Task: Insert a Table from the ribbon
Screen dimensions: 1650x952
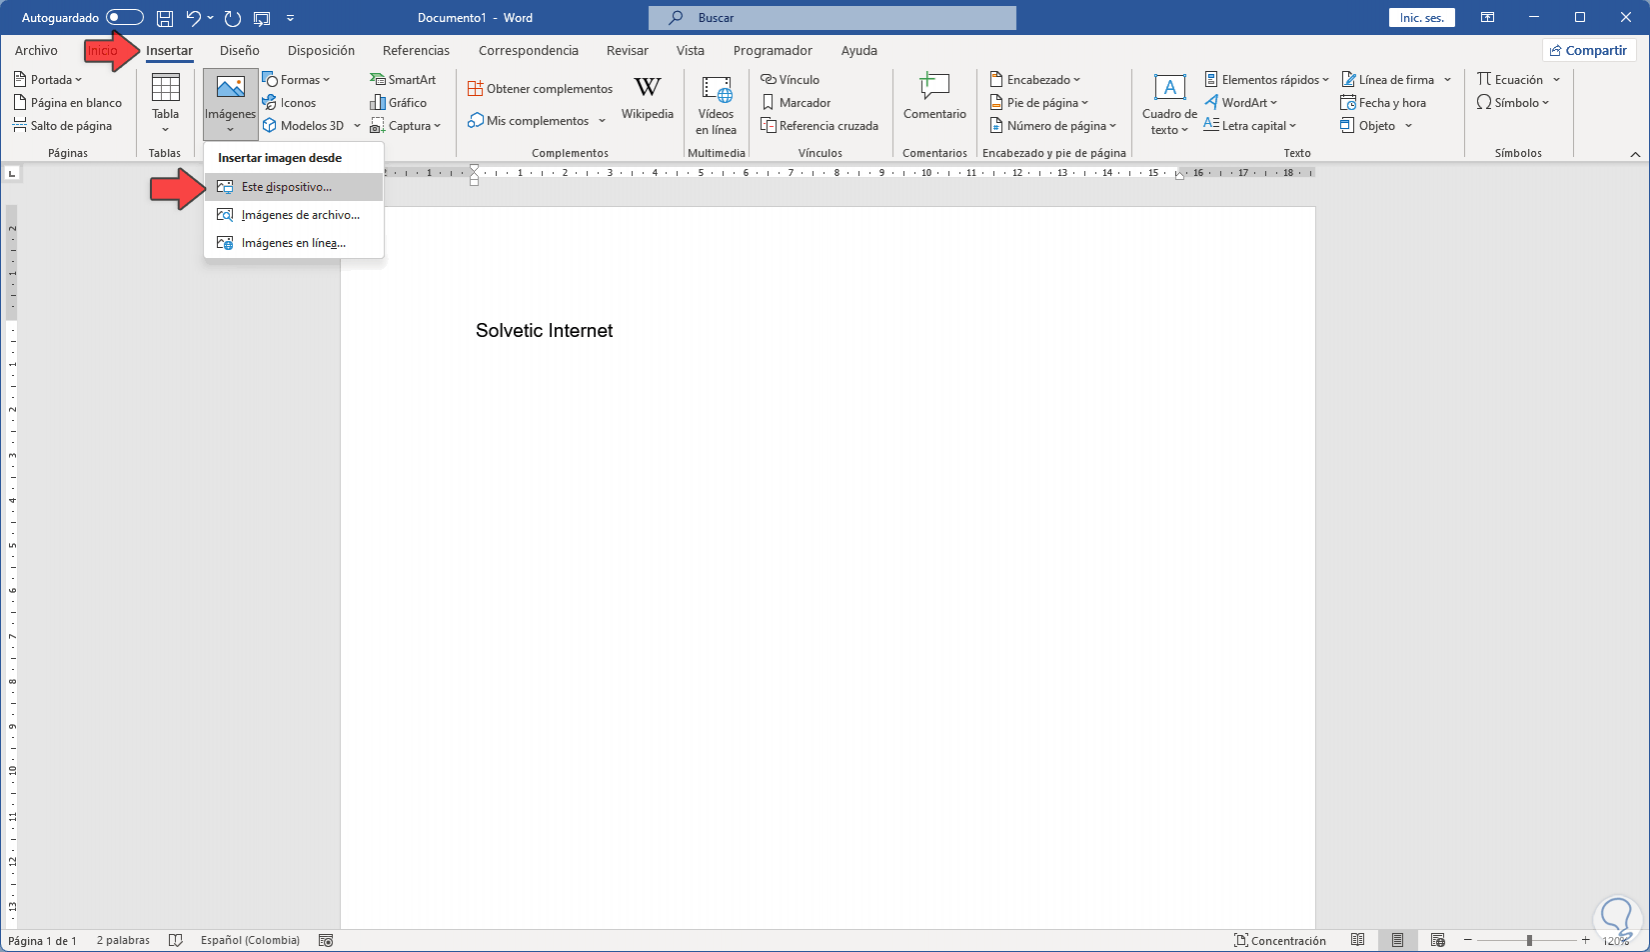Action: [165, 103]
